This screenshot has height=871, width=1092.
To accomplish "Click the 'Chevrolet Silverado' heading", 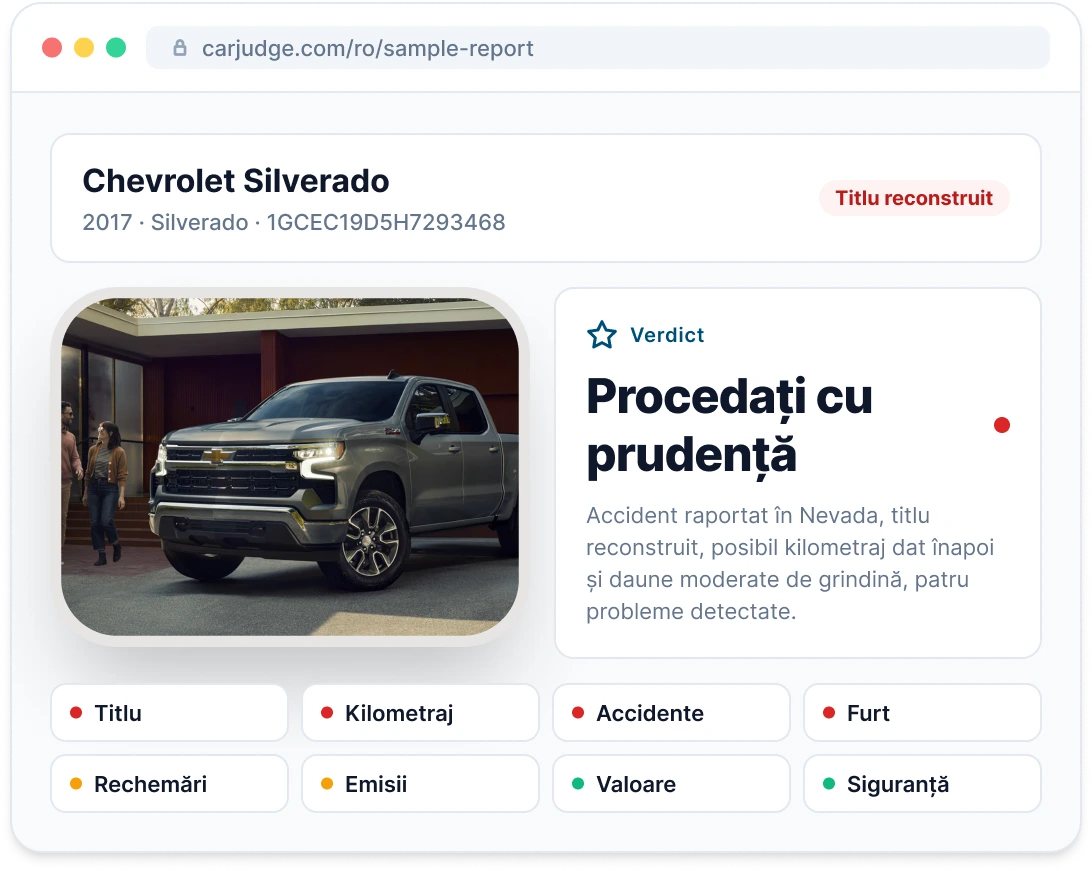I will coord(235,181).
